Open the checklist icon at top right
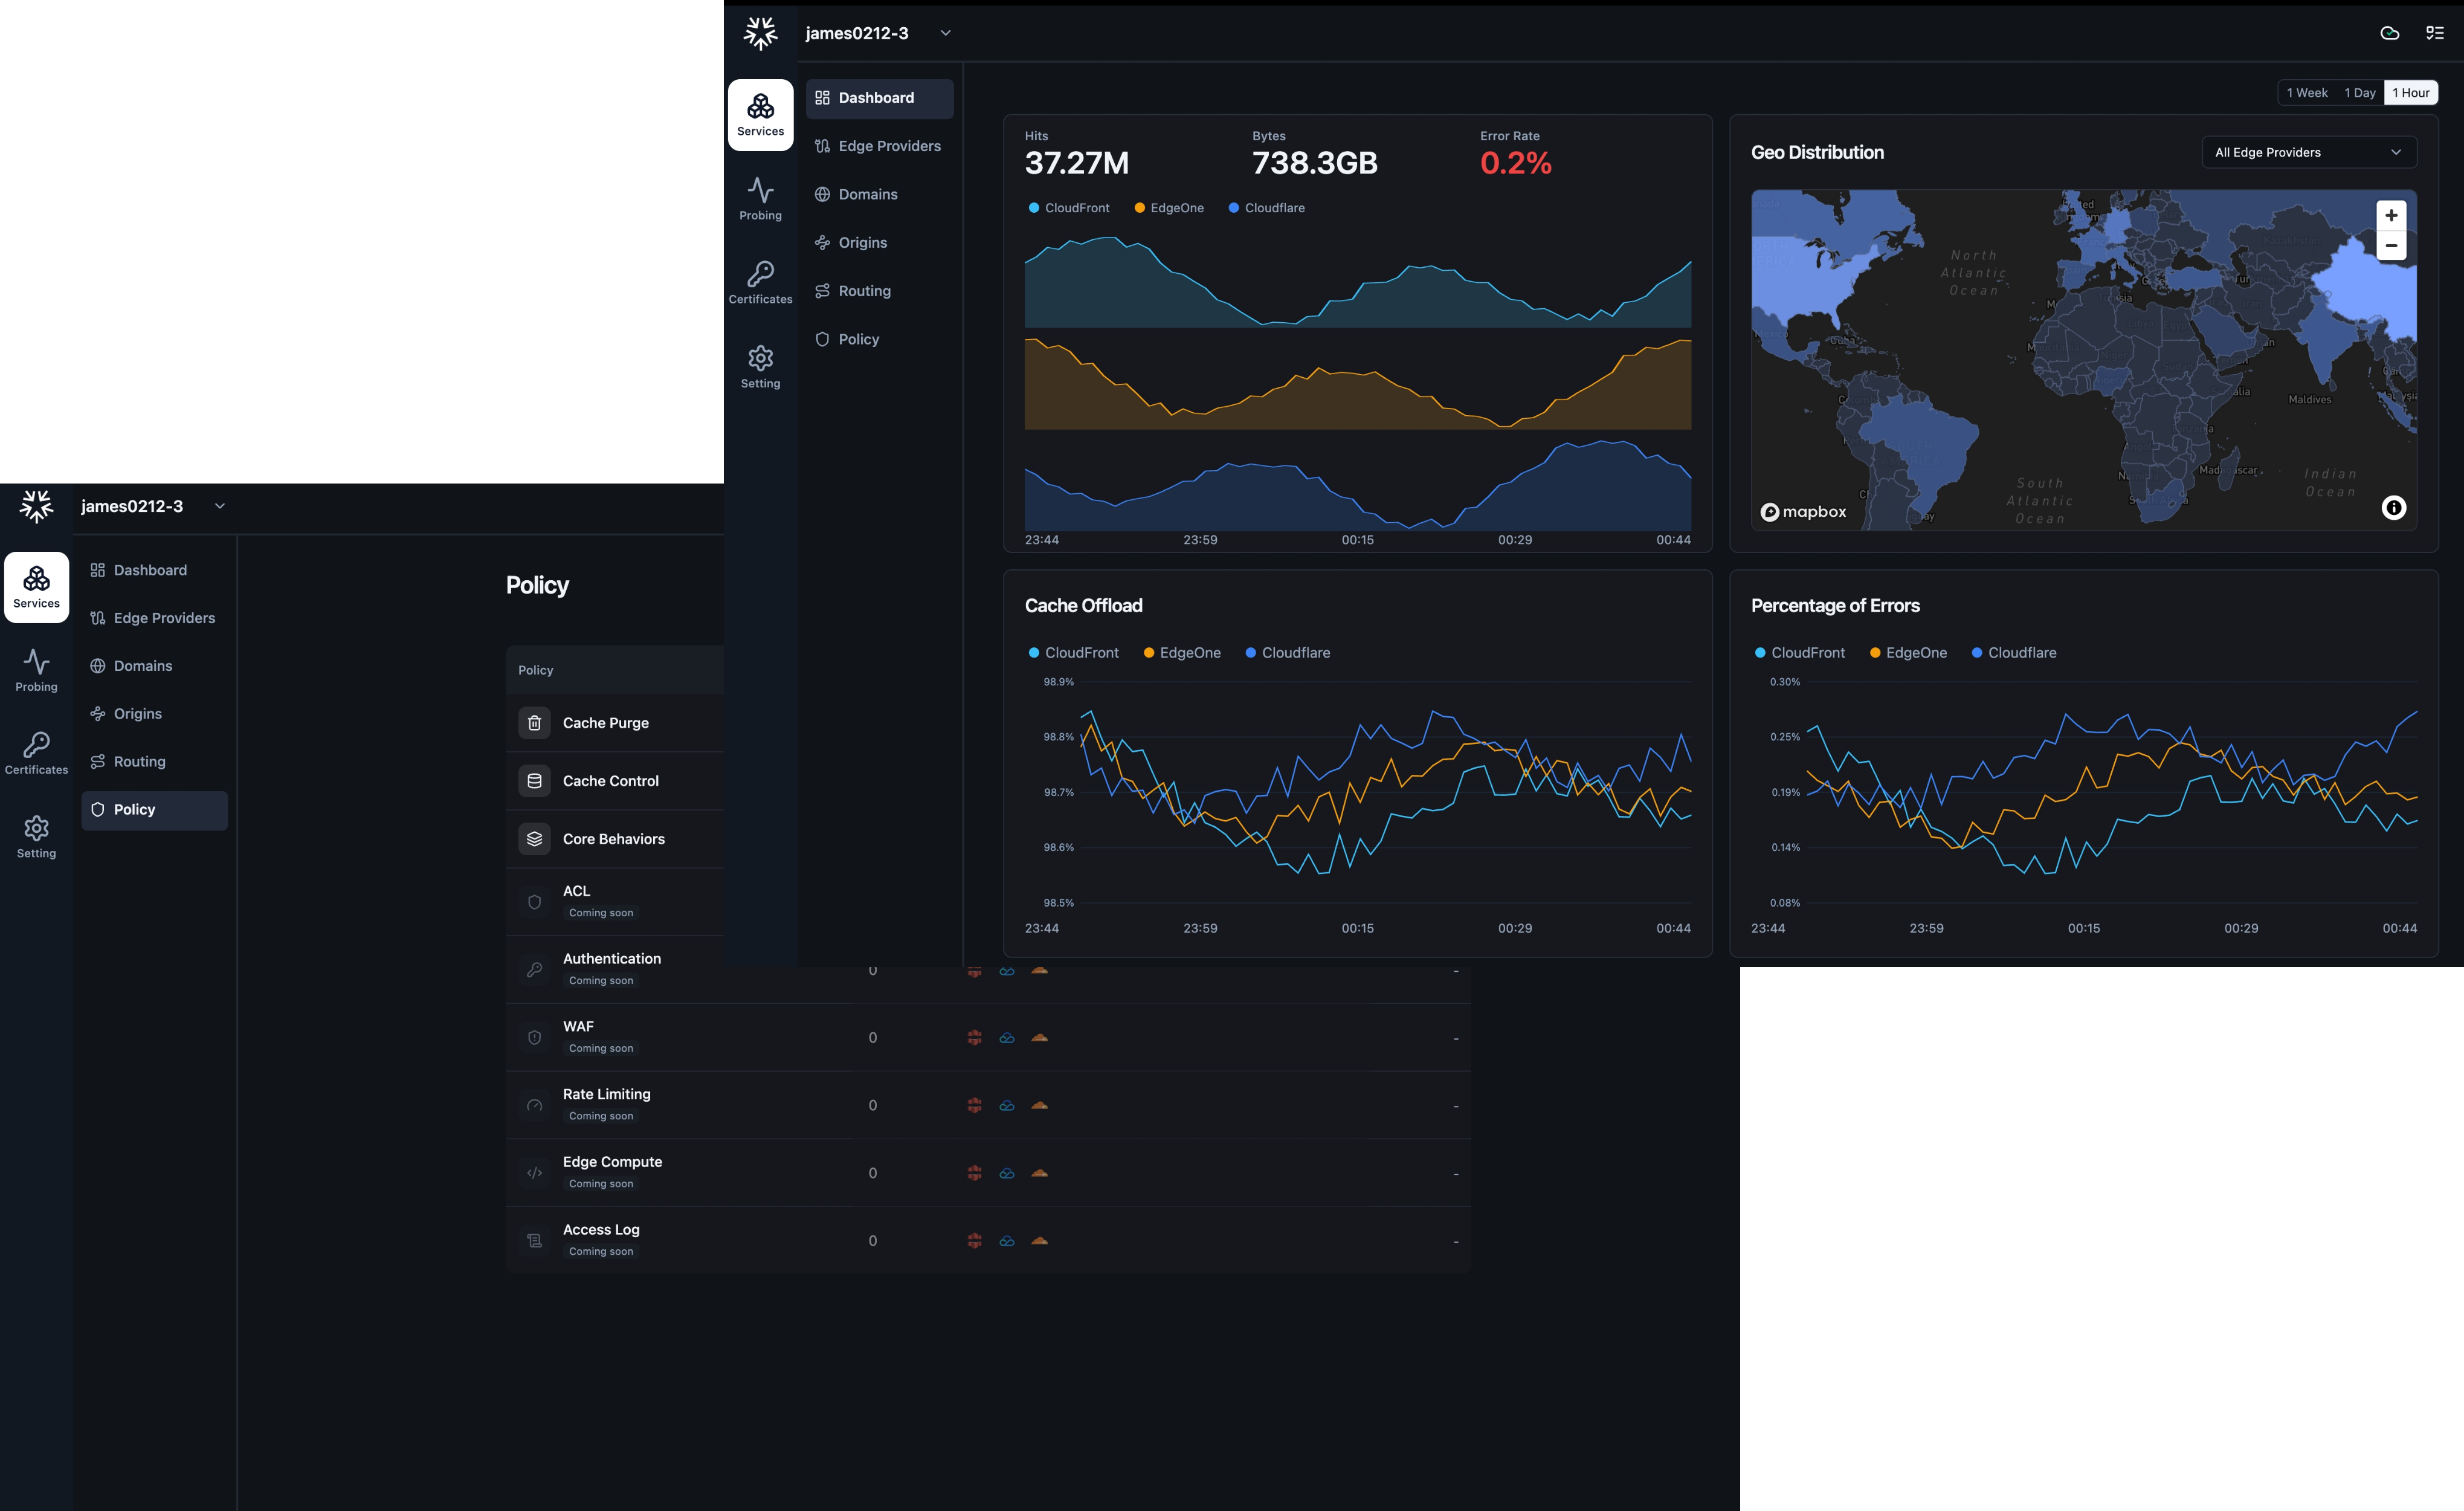Screen dimensions: 2464x1511 (2435, 33)
